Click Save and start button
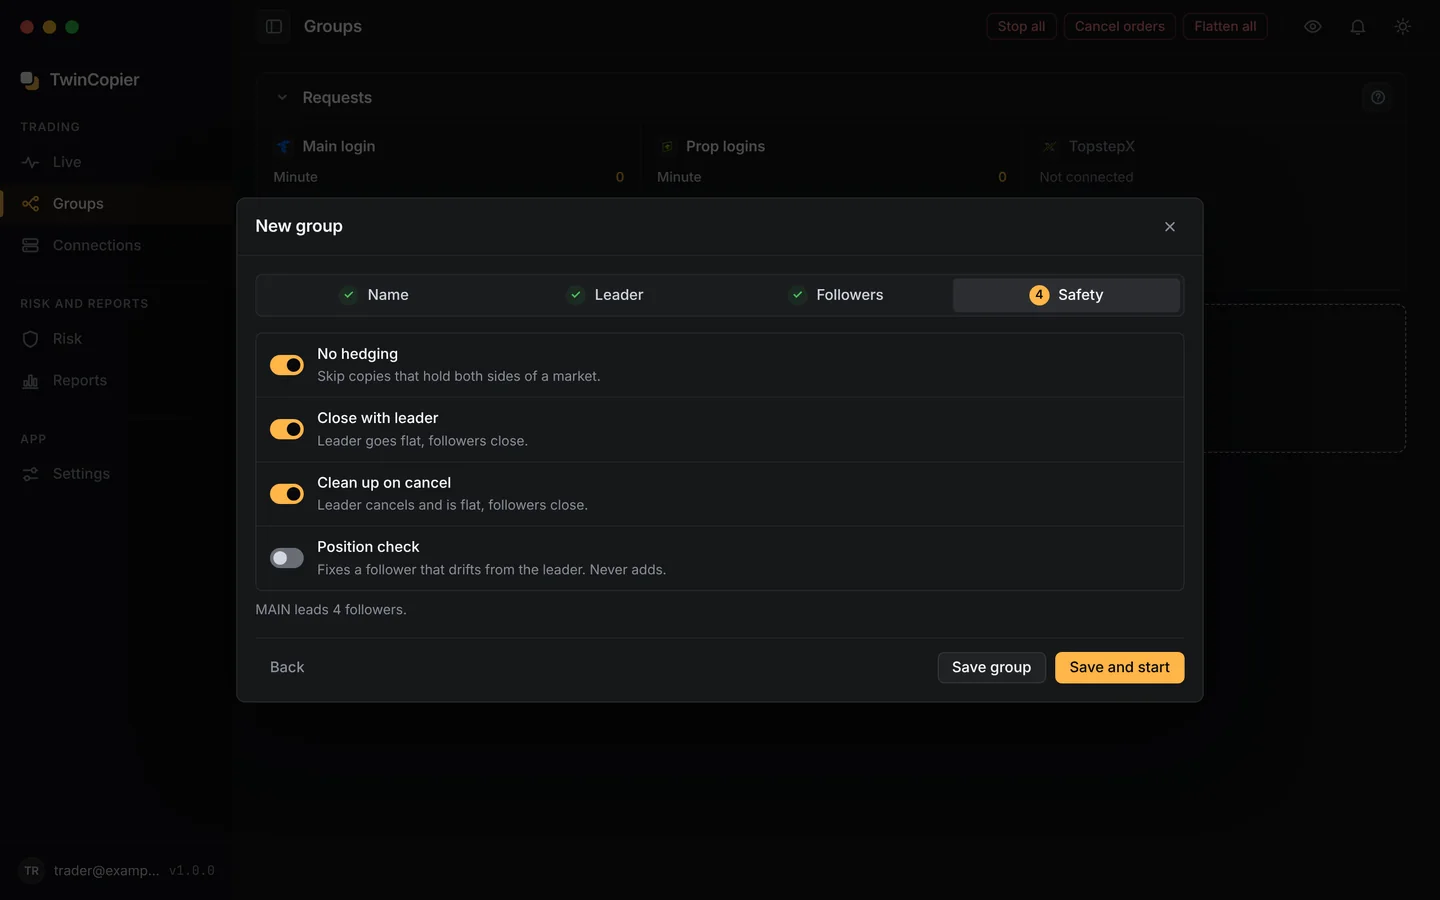The height and width of the screenshot is (900, 1440). (x=1119, y=667)
